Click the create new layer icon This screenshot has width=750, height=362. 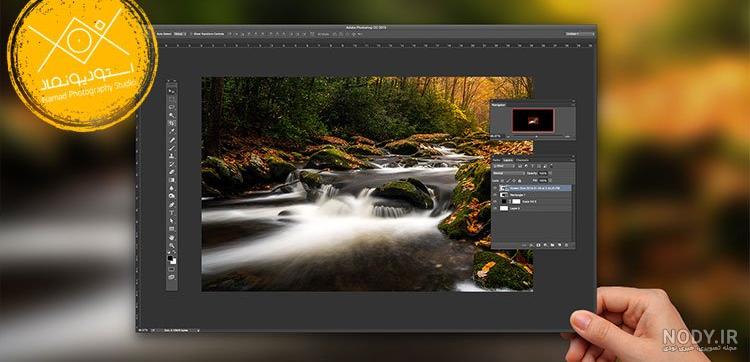pos(559,245)
